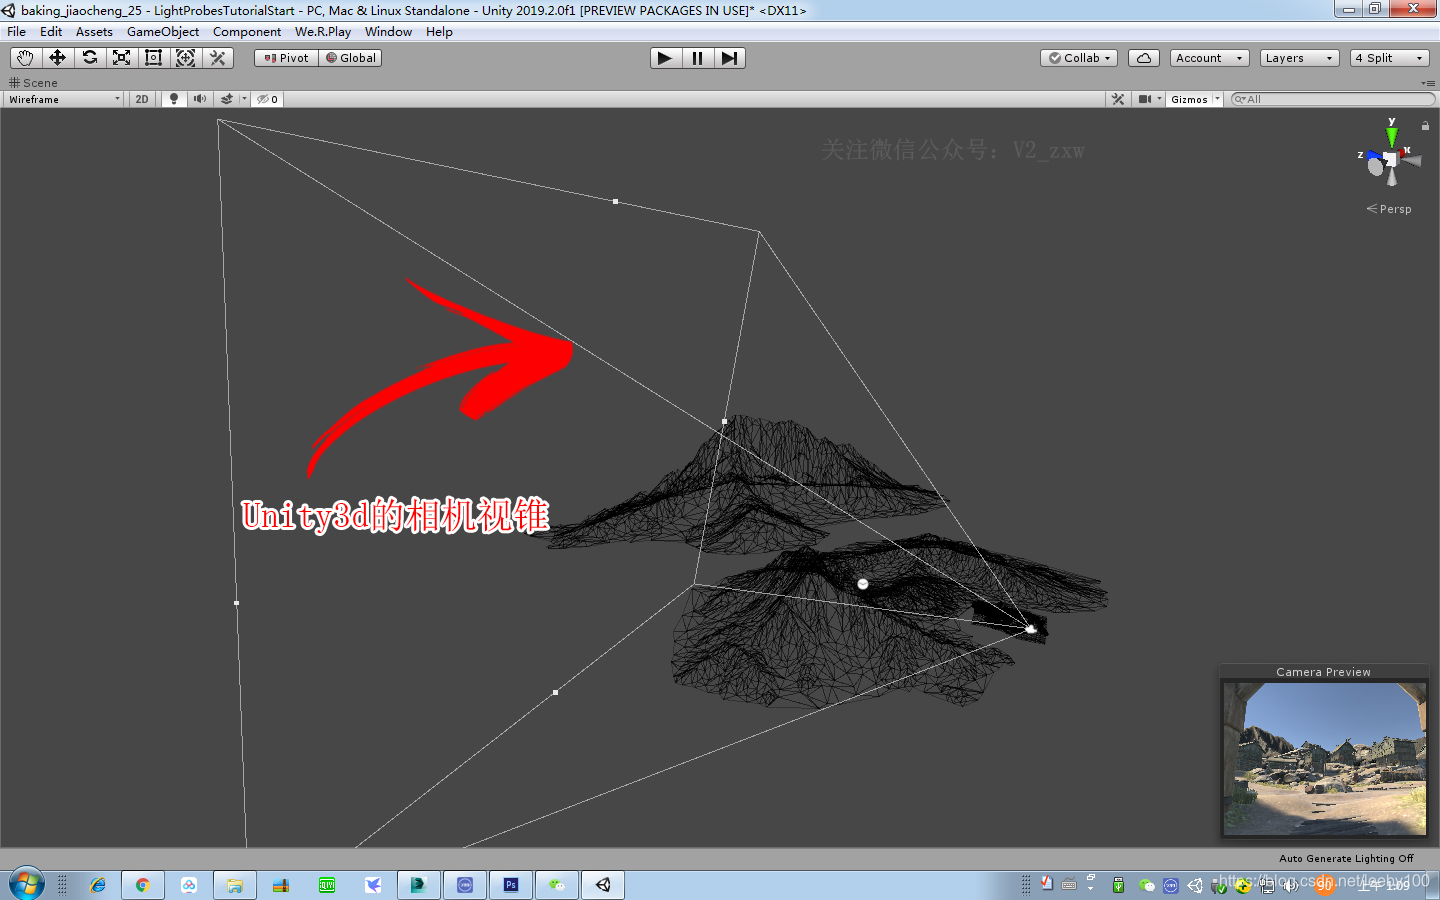Open the Help menu
The width and height of the screenshot is (1440, 900).
click(439, 32)
